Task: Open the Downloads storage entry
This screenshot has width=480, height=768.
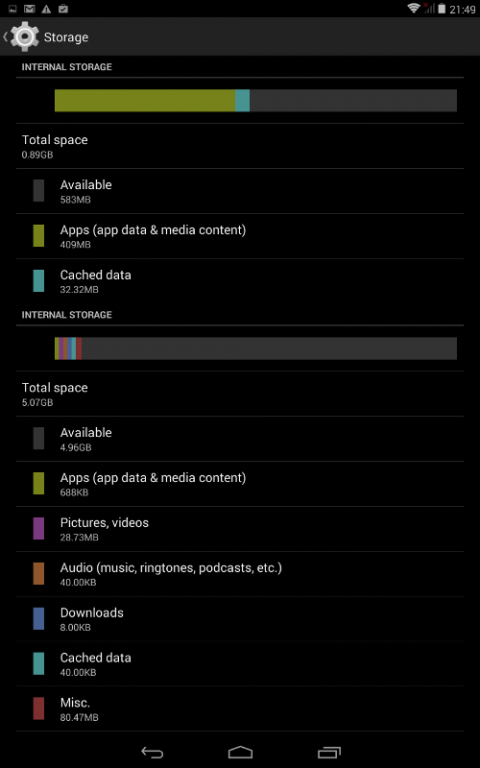Action: point(240,619)
